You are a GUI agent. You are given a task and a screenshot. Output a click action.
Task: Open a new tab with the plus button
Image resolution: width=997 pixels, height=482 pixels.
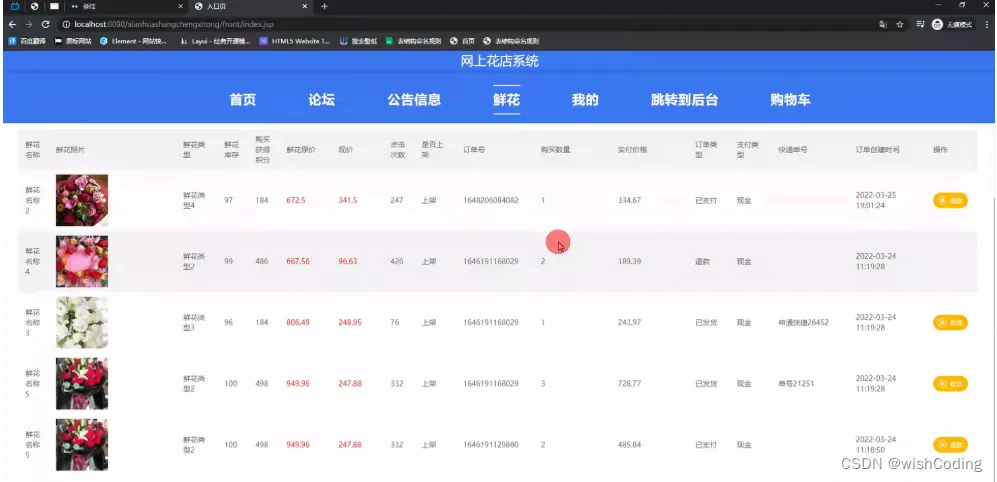pos(324,6)
